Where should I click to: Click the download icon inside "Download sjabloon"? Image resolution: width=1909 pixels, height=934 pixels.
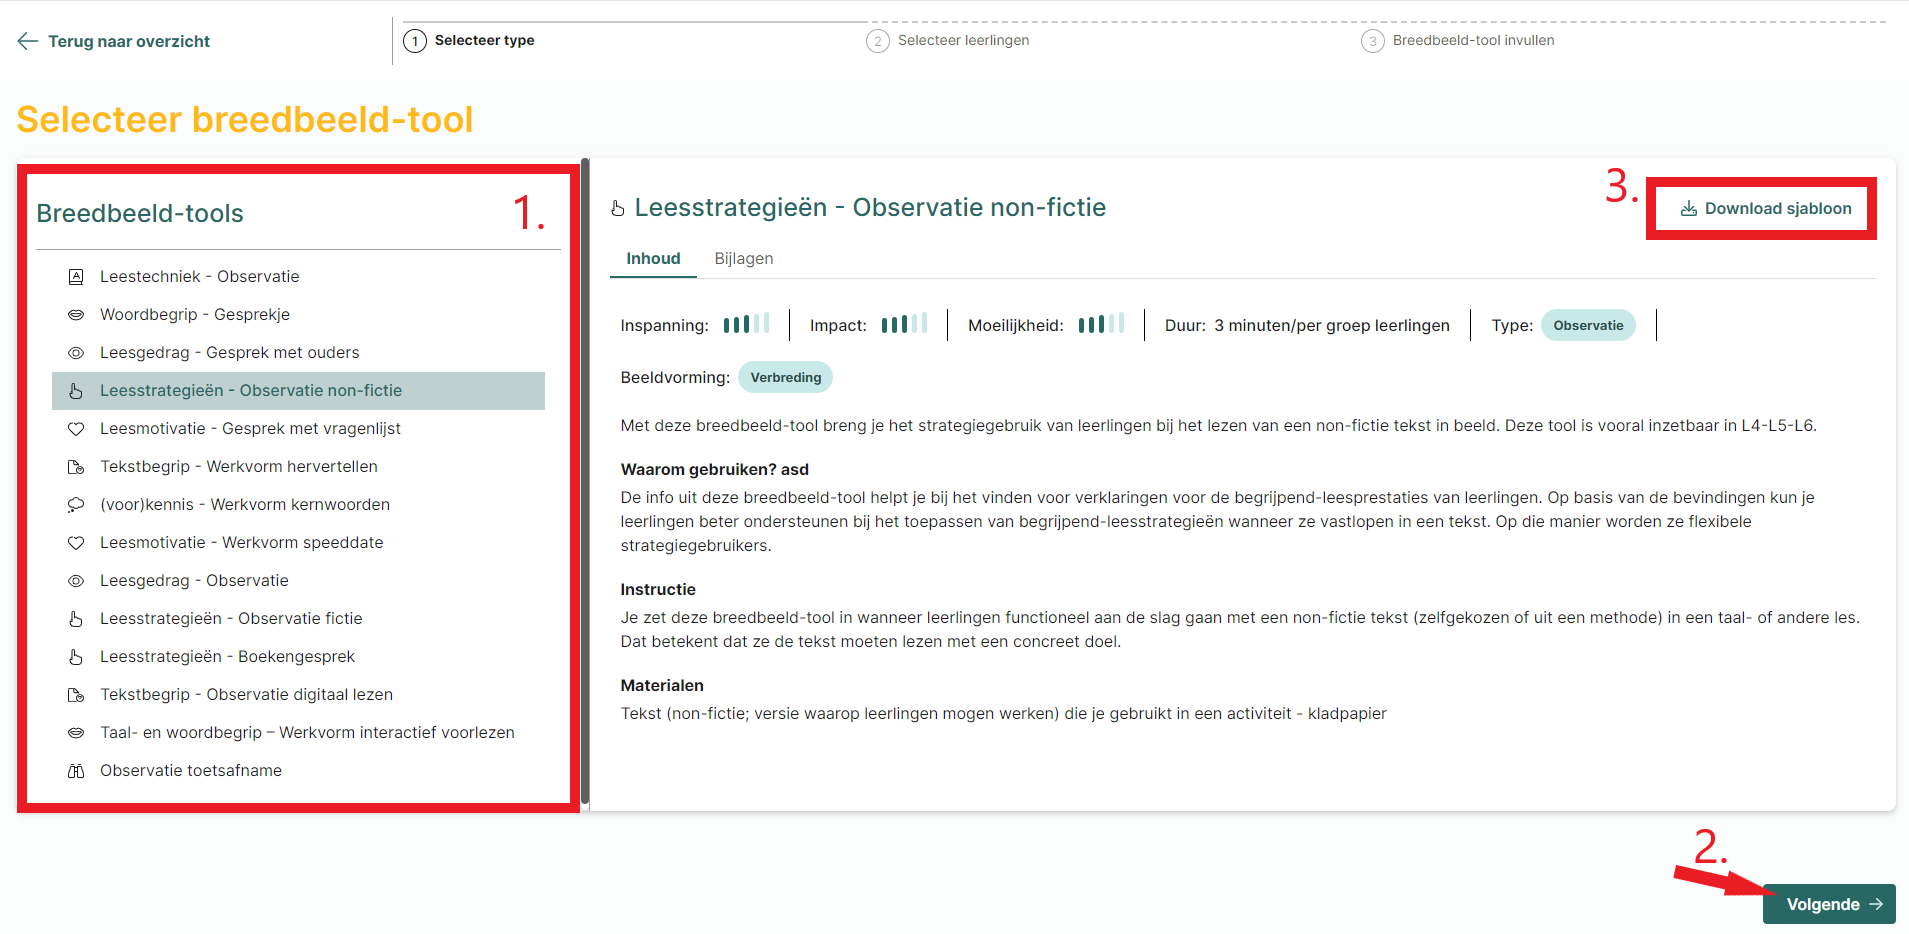click(x=1688, y=208)
